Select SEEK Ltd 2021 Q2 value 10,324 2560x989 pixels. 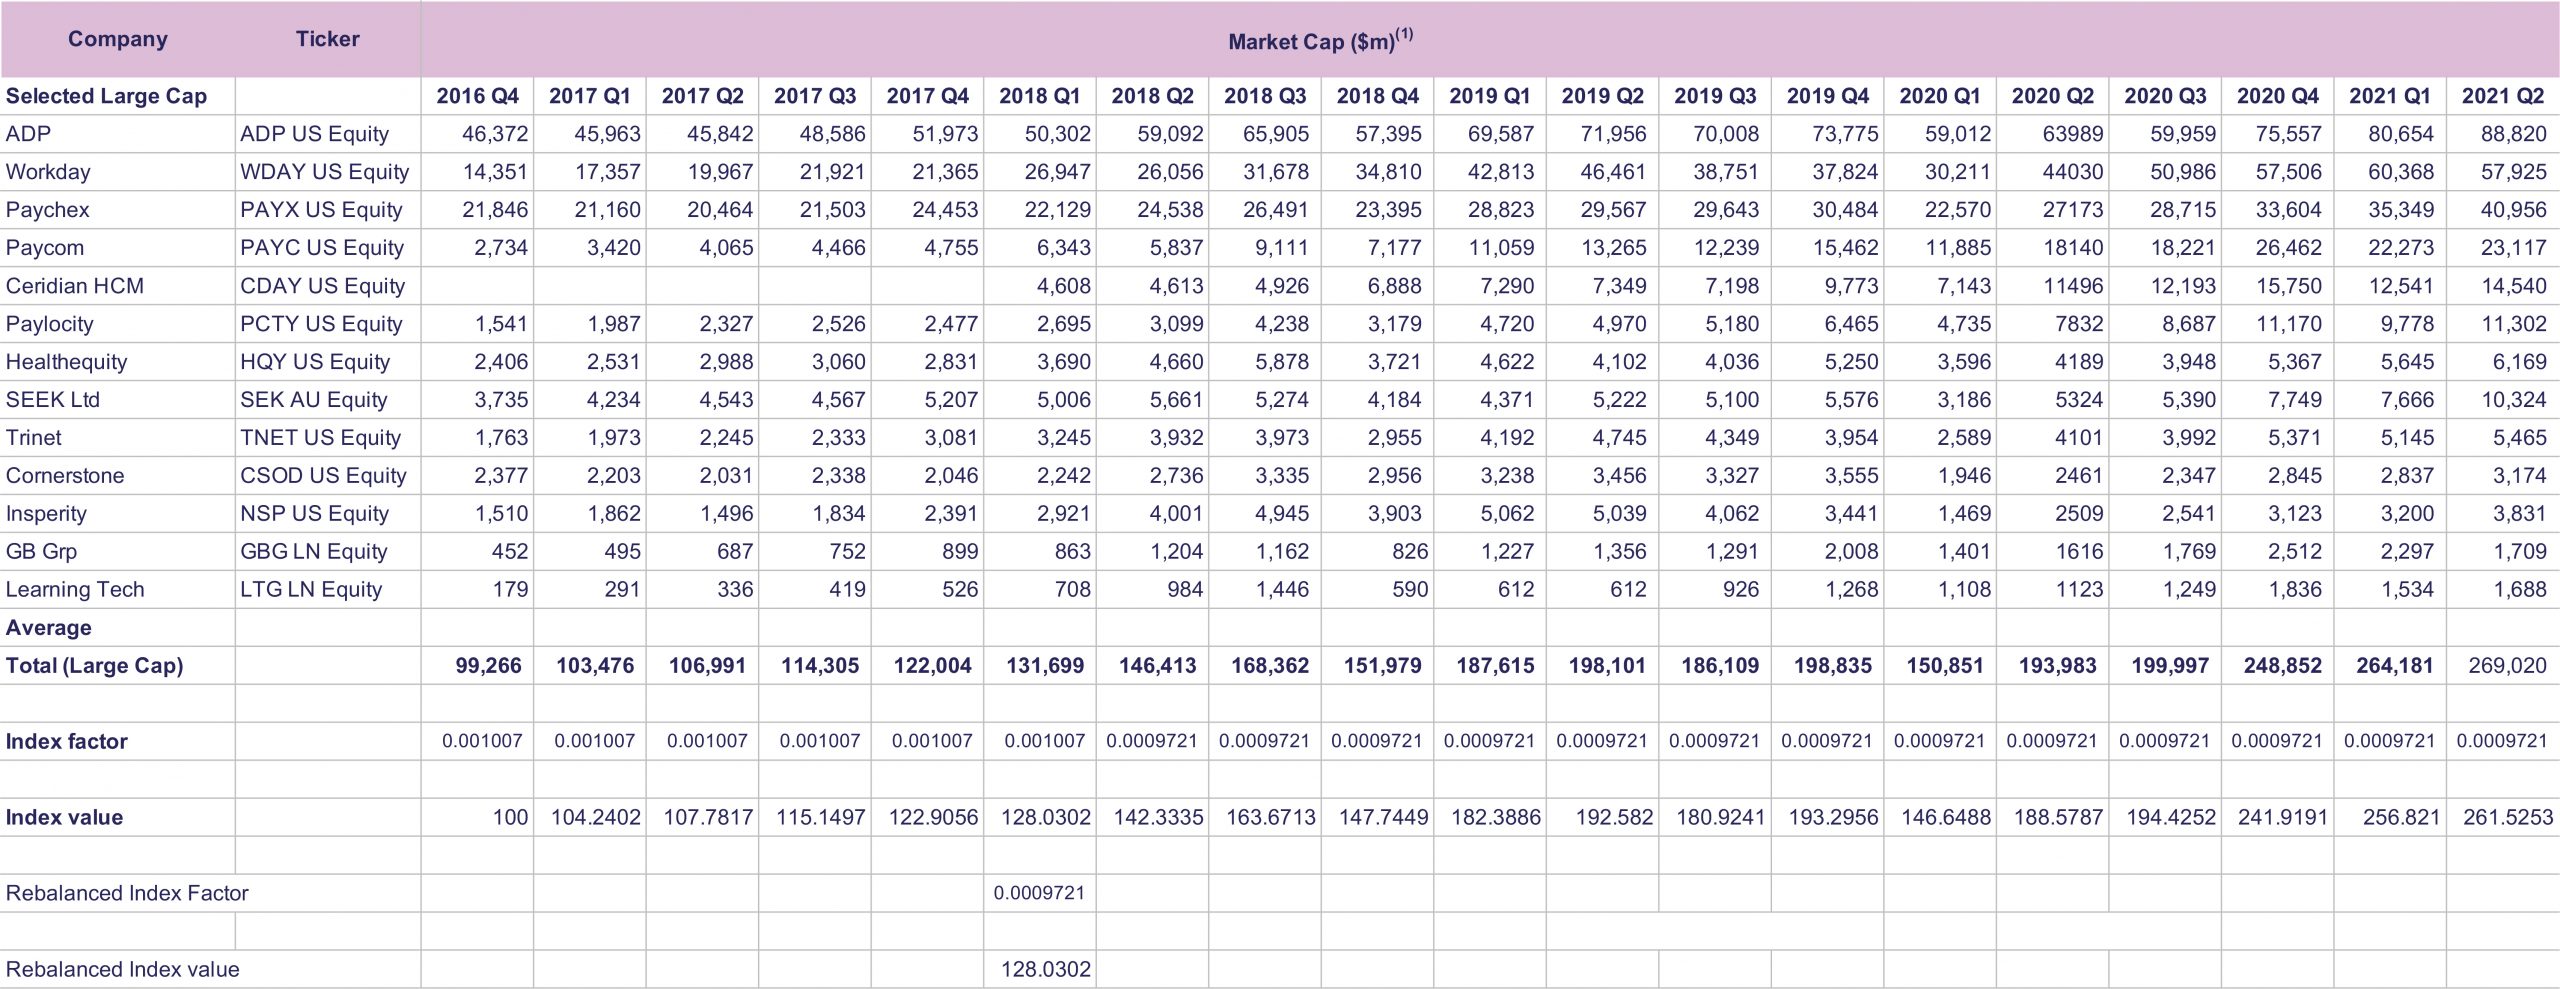[x=2513, y=400]
